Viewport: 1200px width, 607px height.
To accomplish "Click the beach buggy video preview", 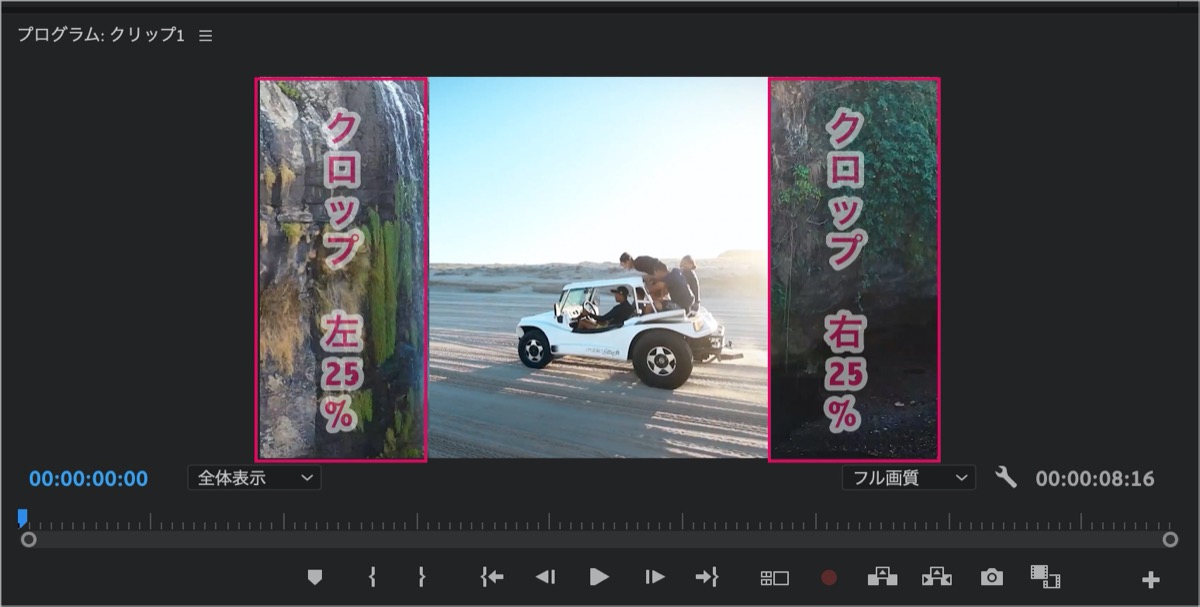I will point(598,268).
